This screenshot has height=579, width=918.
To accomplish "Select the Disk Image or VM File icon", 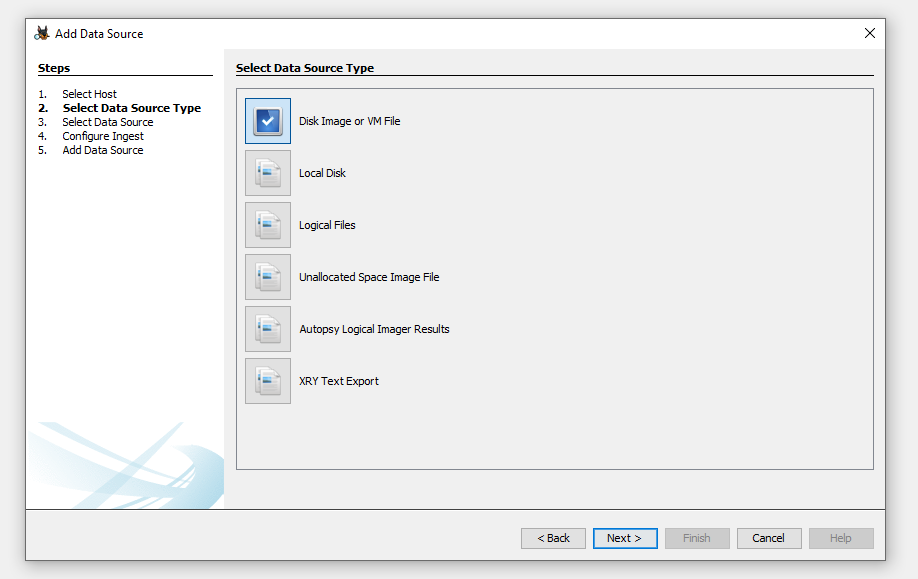I will tap(268, 121).
